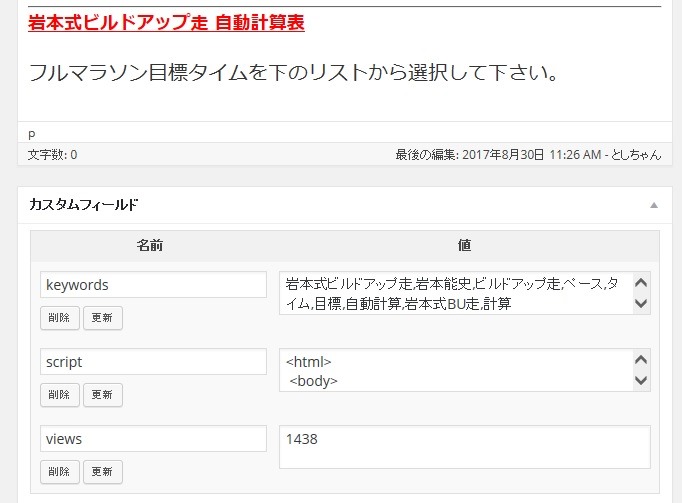
Task: Click up arrow in keywords value box
Action: pos(641,283)
